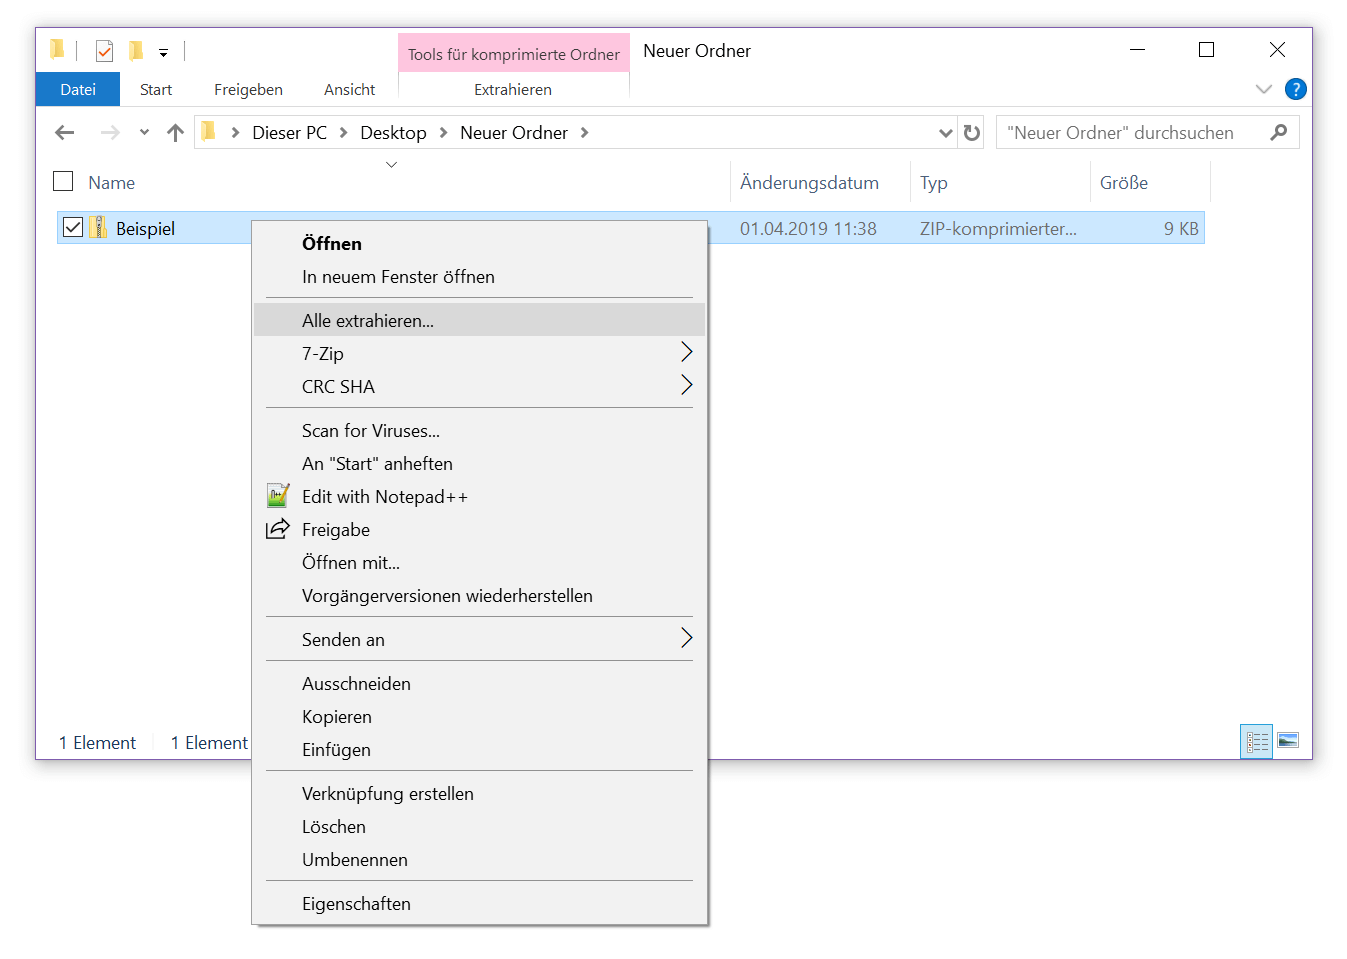Switch to the Start ribbon tab
The width and height of the screenshot is (1347, 959).
pos(156,89)
